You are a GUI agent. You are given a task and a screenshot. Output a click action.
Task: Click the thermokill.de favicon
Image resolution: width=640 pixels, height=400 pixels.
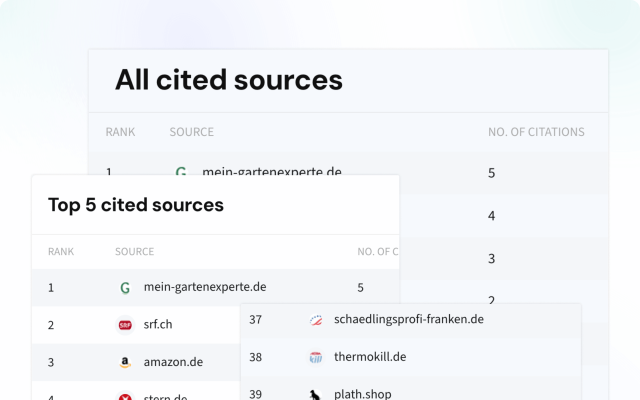point(316,357)
